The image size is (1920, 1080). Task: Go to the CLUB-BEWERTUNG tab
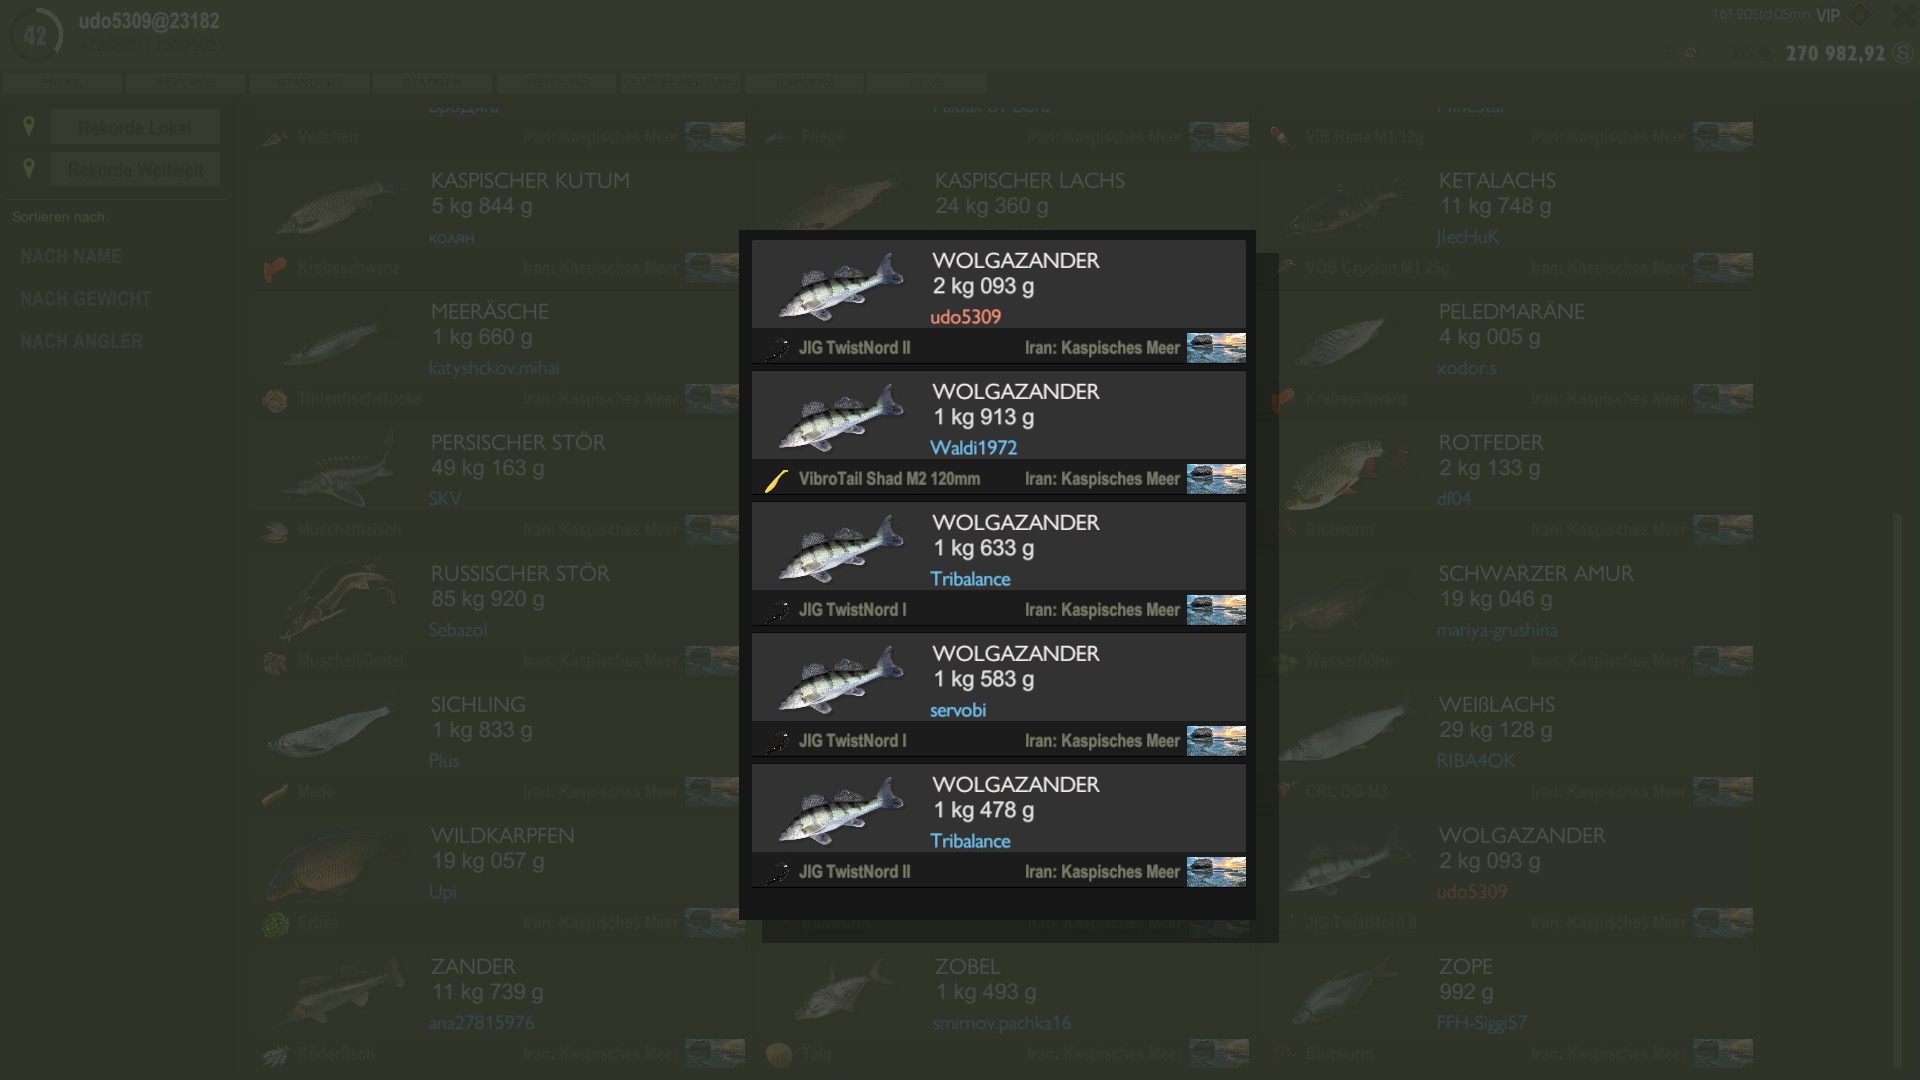click(x=680, y=82)
